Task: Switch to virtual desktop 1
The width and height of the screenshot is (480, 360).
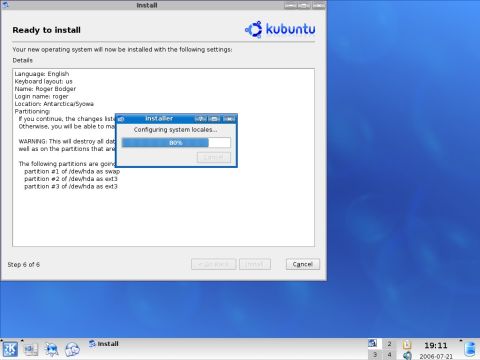Action: 375,344
